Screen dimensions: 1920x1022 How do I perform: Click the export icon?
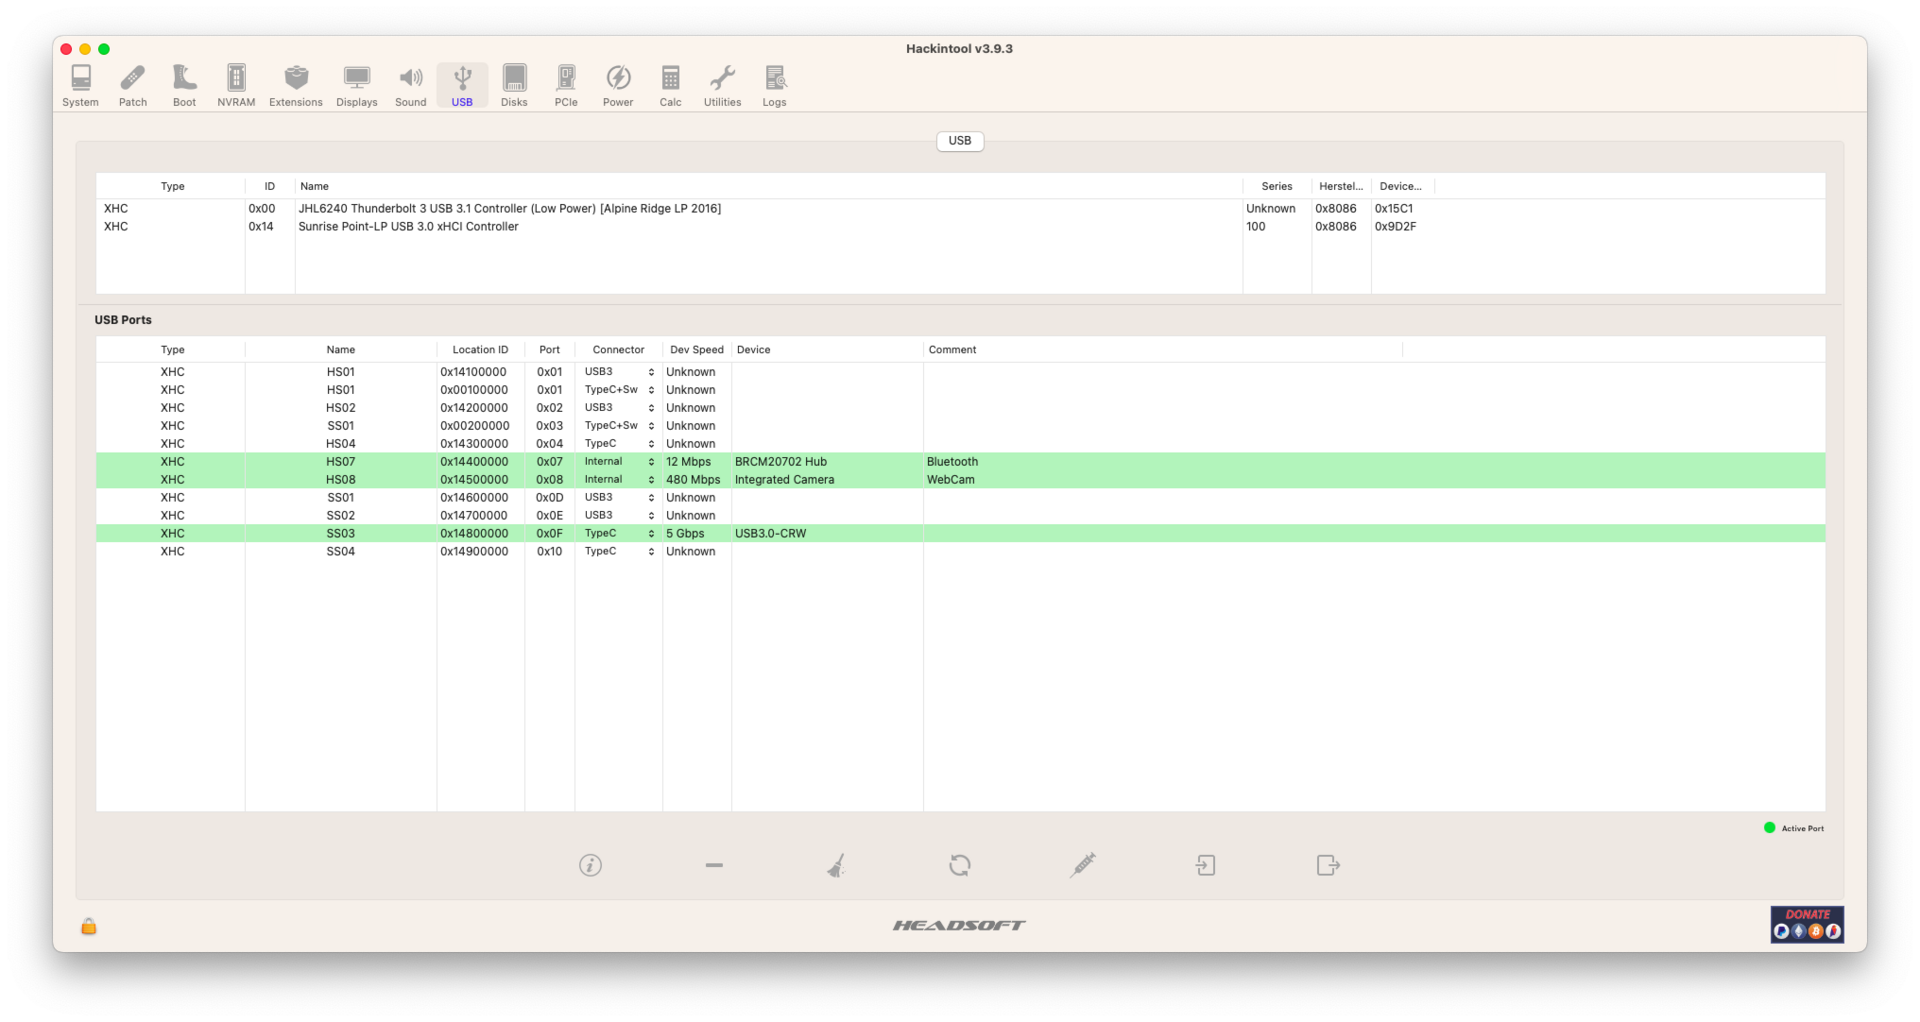click(x=1328, y=865)
